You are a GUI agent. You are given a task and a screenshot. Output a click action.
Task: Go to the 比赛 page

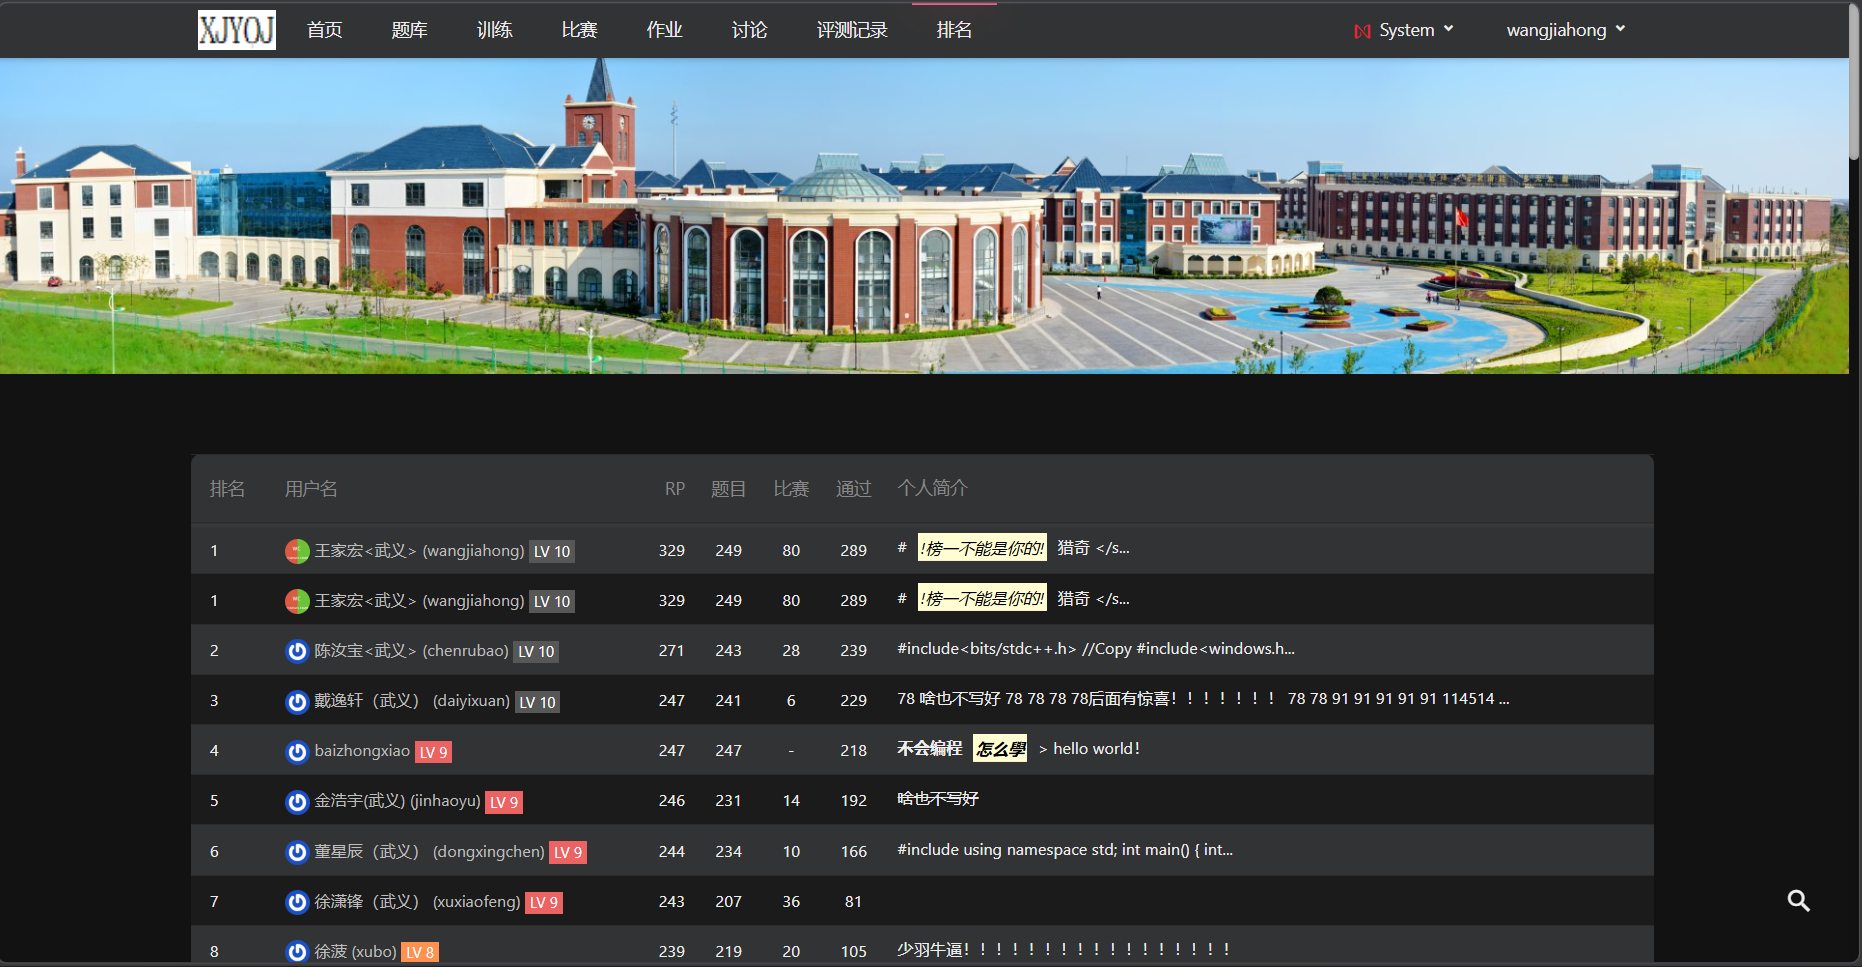(x=579, y=30)
